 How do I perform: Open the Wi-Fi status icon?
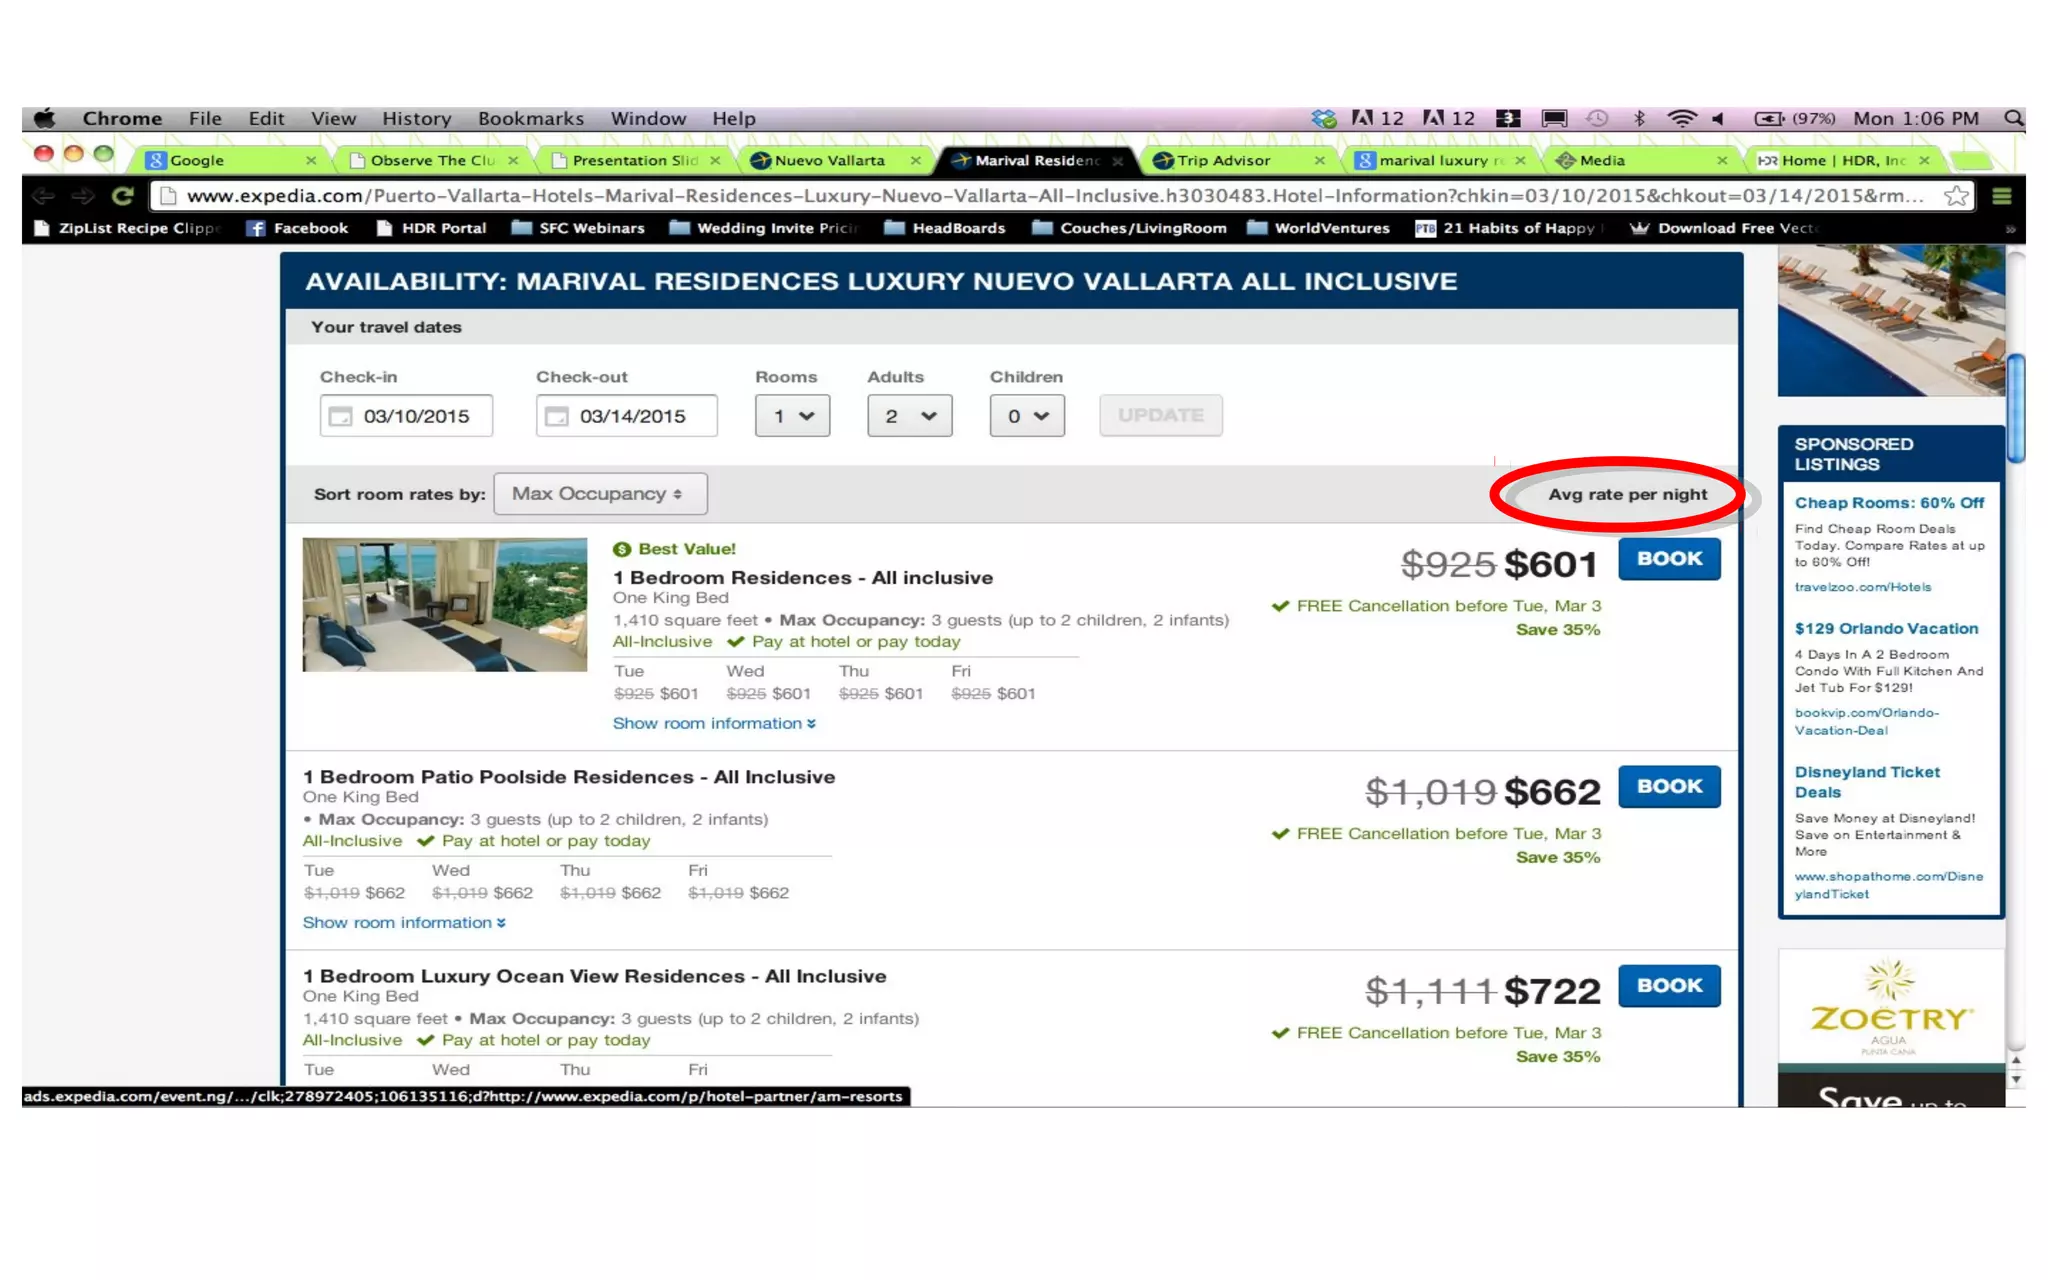click(x=1682, y=118)
